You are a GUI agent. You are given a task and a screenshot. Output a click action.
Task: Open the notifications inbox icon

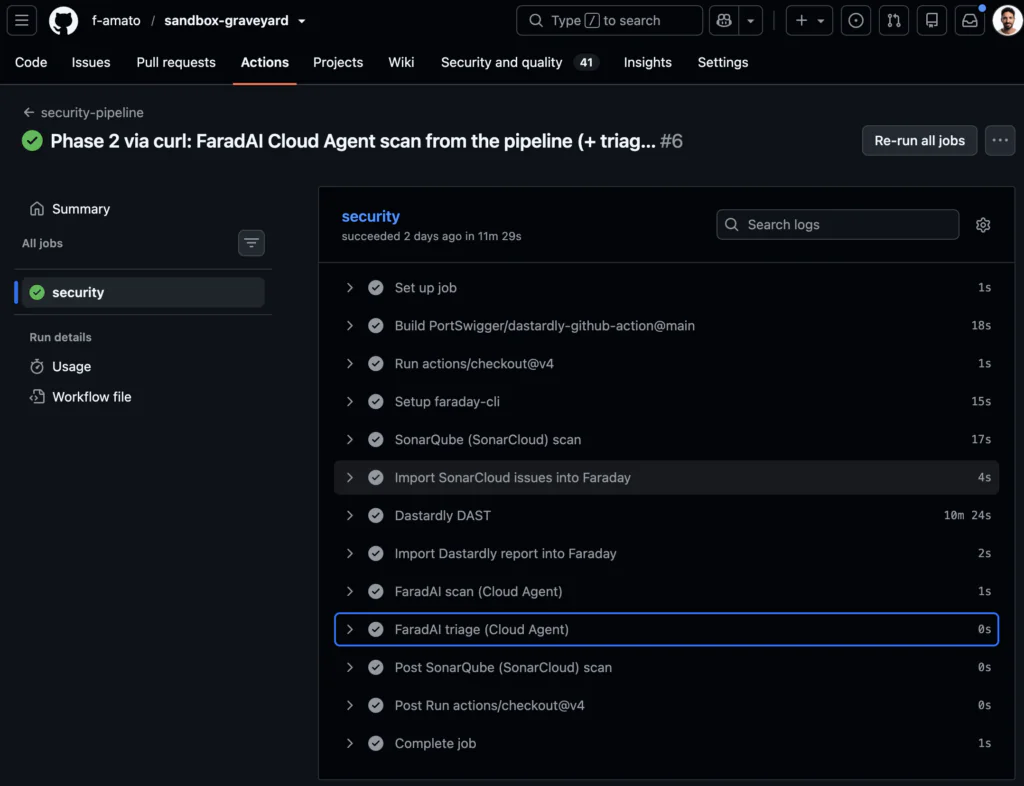(x=970, y=21)
